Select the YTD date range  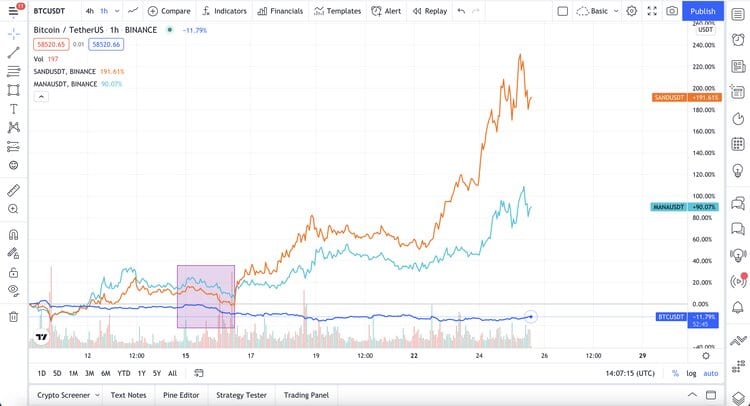123,373
